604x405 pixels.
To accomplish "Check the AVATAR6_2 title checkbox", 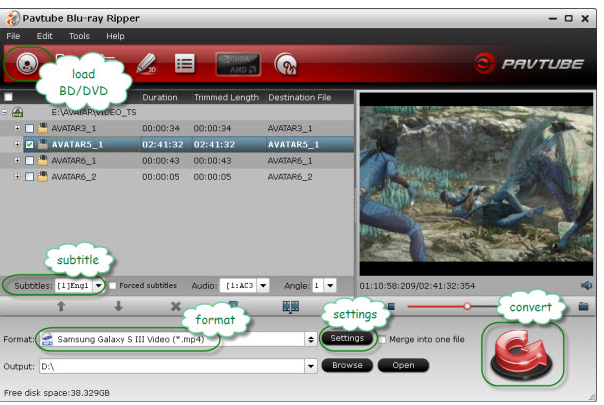I will (29, 177).
